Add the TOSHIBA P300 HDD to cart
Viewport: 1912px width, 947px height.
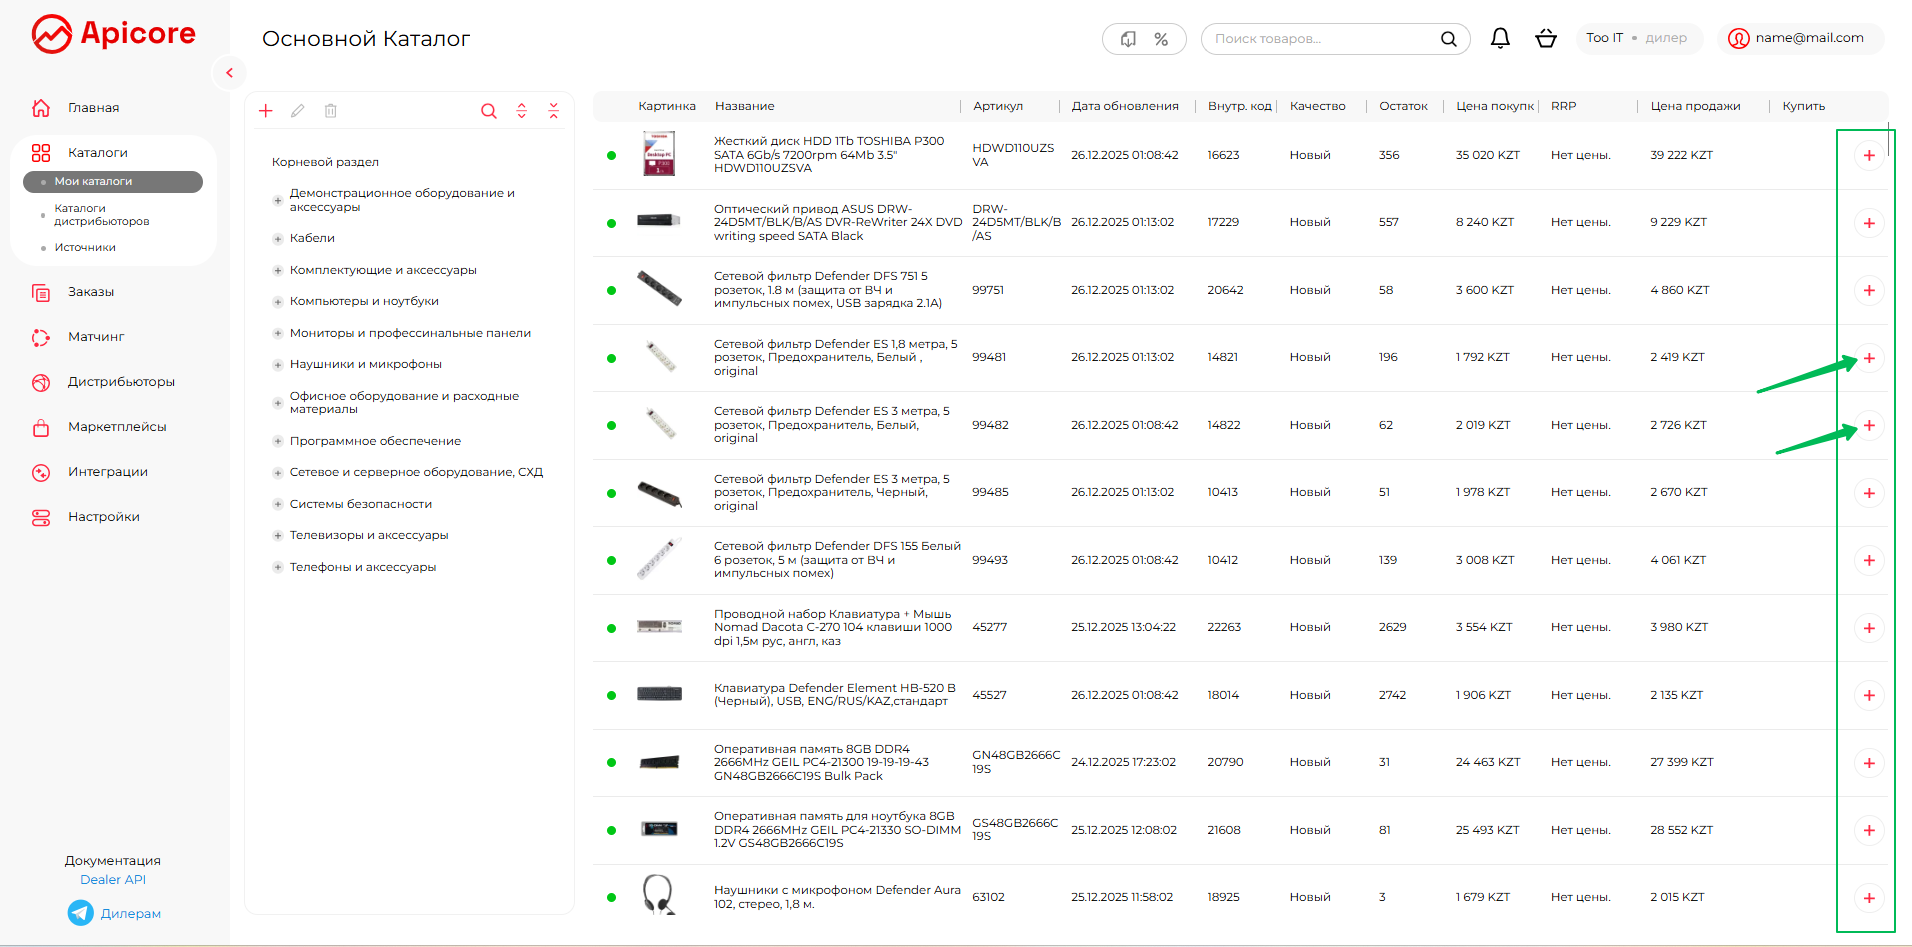[1868, 156]
